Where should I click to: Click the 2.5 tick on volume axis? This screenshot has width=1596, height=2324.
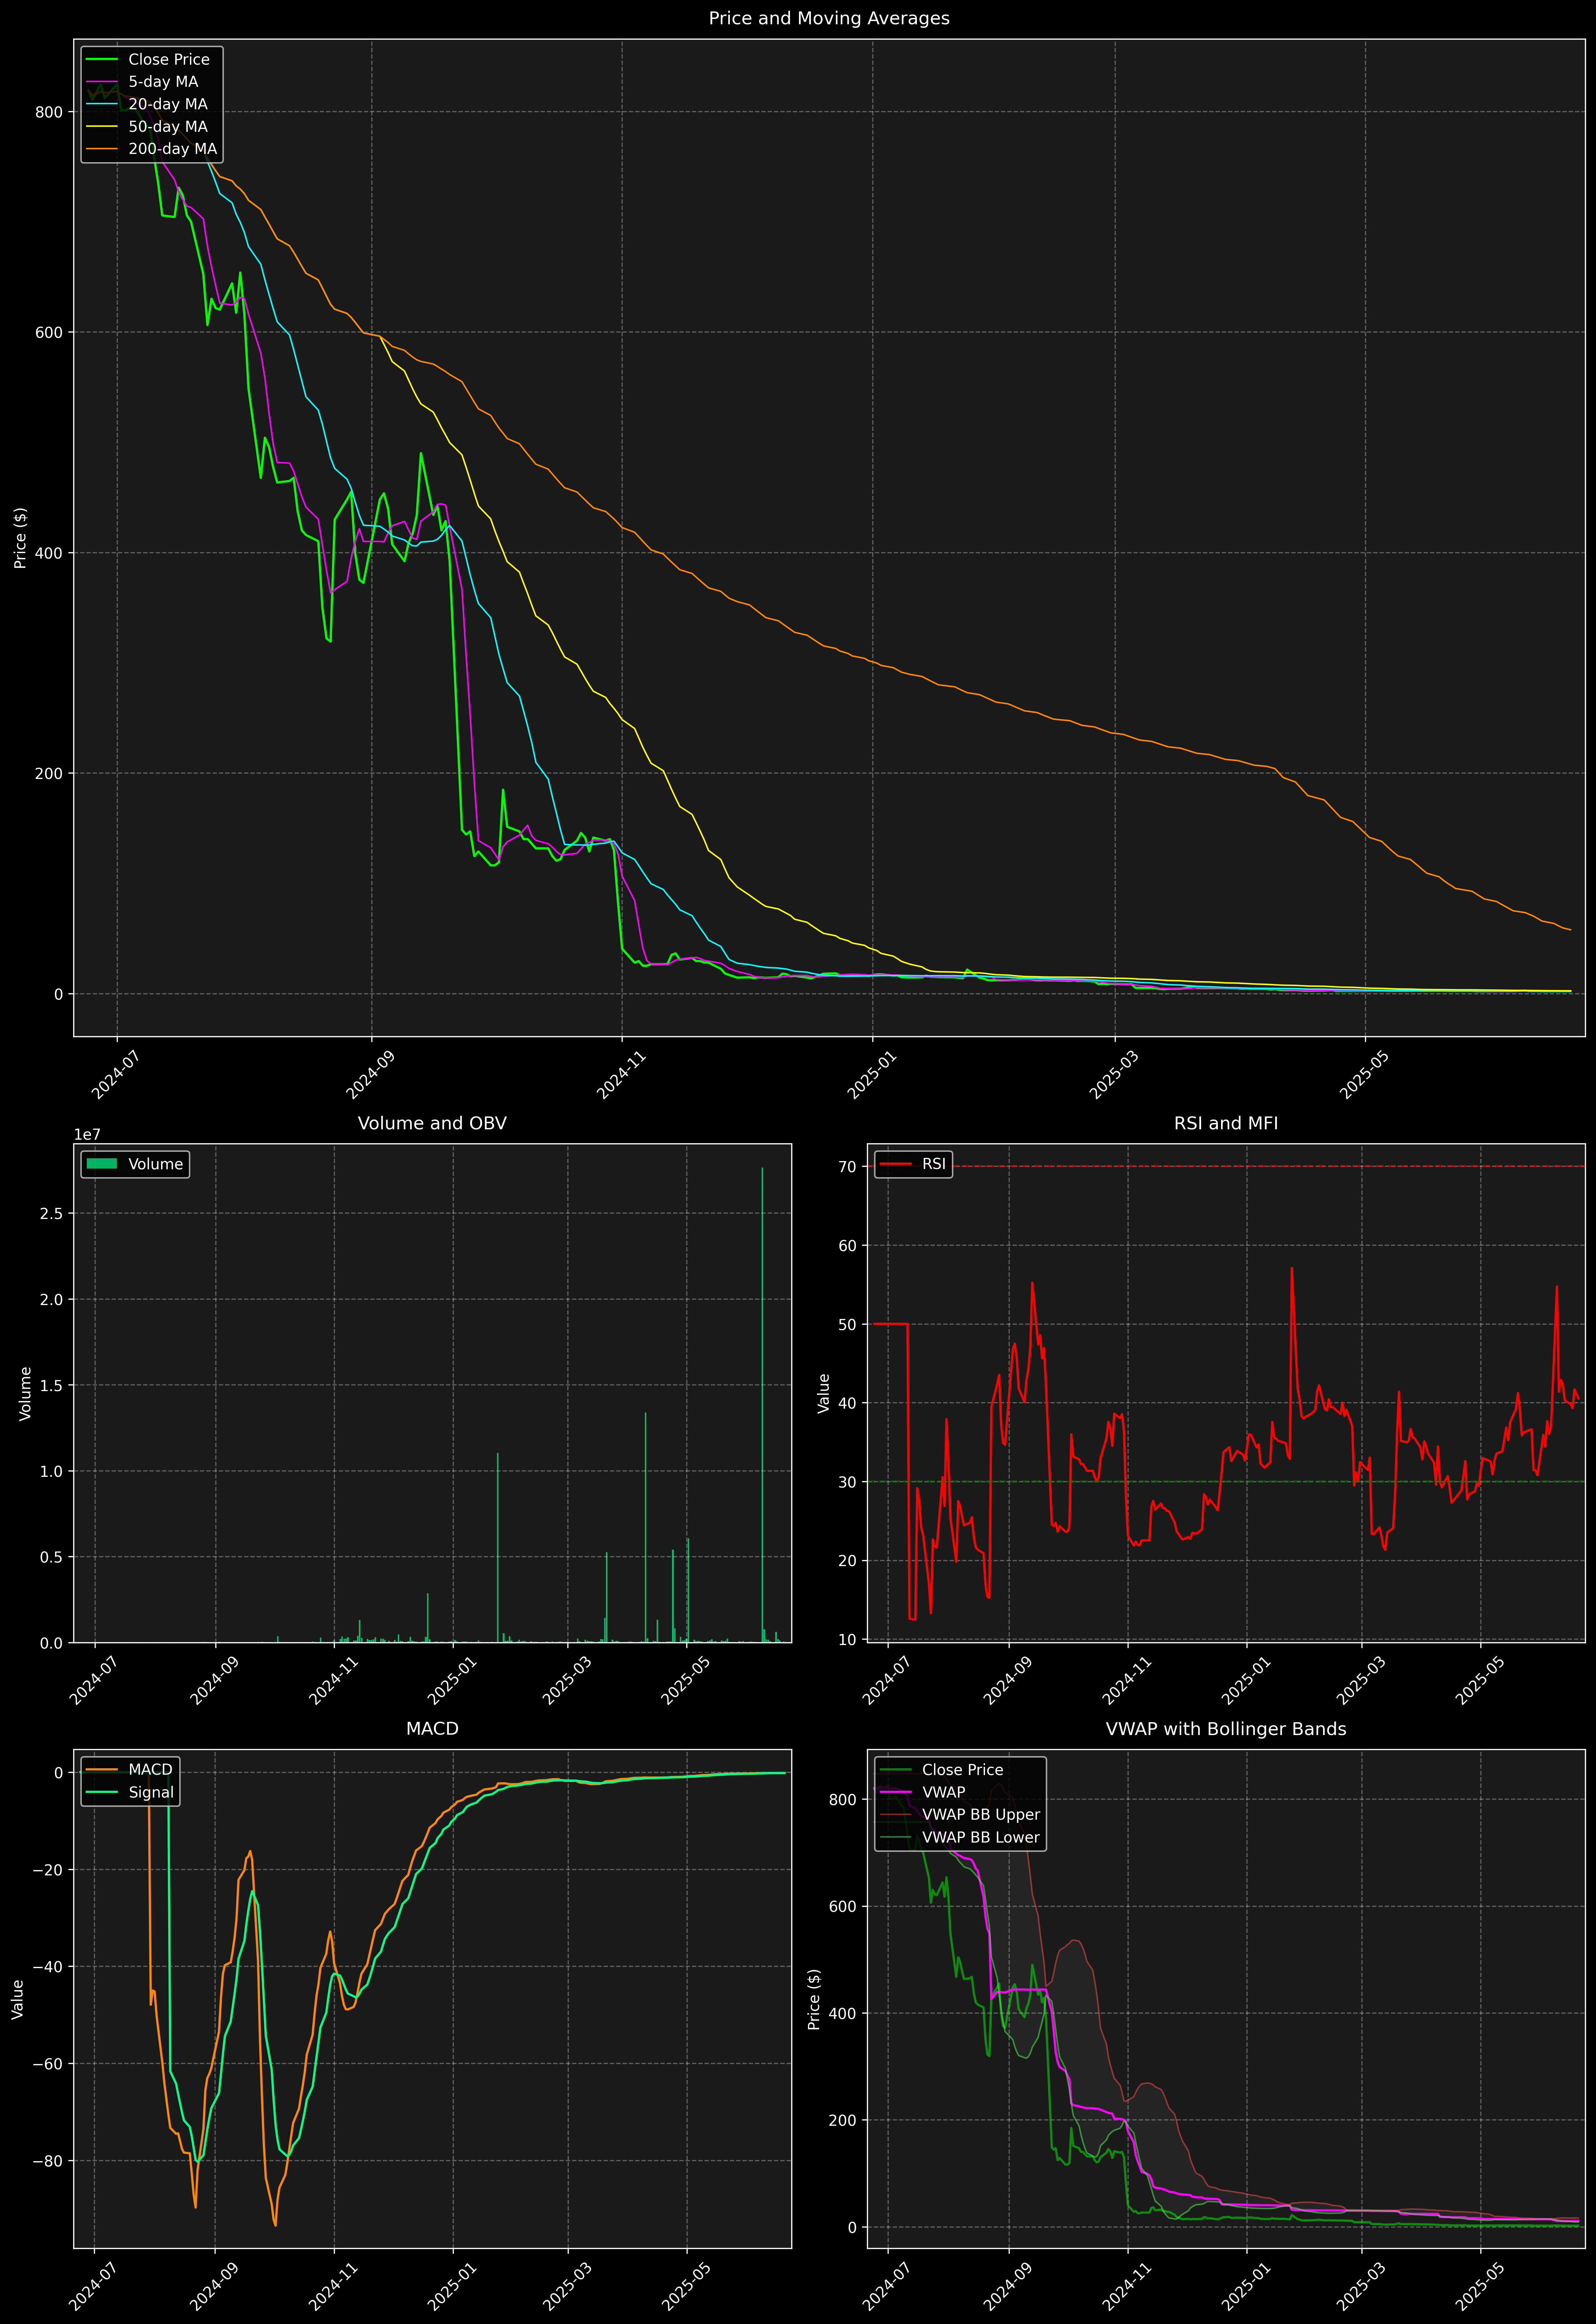(x=51, y=1213)
